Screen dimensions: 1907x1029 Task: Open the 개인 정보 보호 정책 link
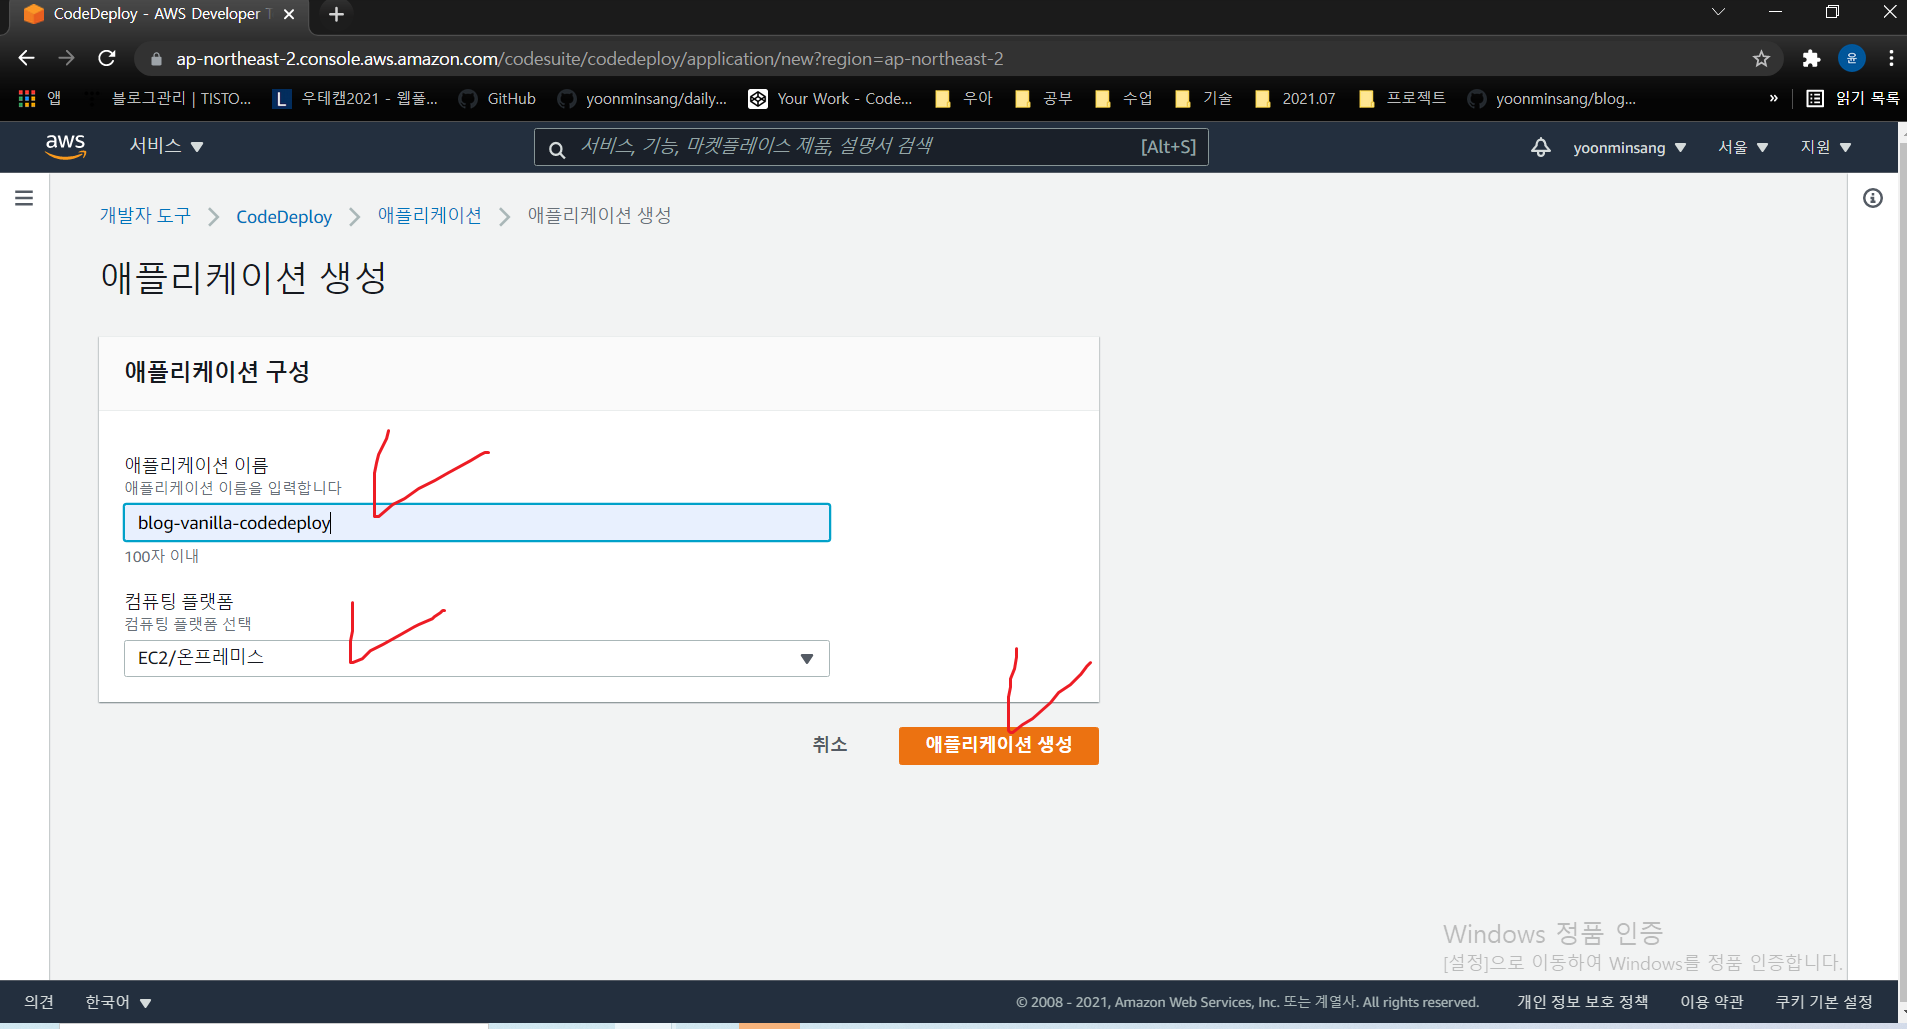point(1583,1002)
